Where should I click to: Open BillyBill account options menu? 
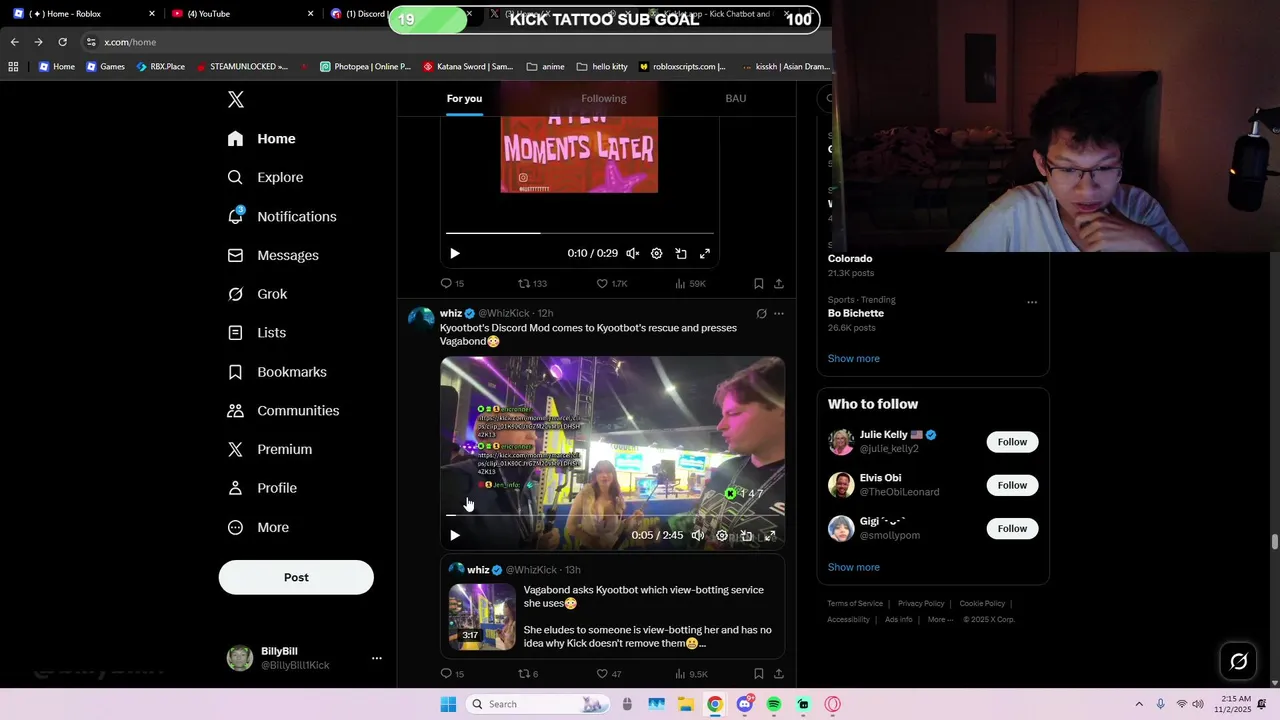(x=377, y=658)
